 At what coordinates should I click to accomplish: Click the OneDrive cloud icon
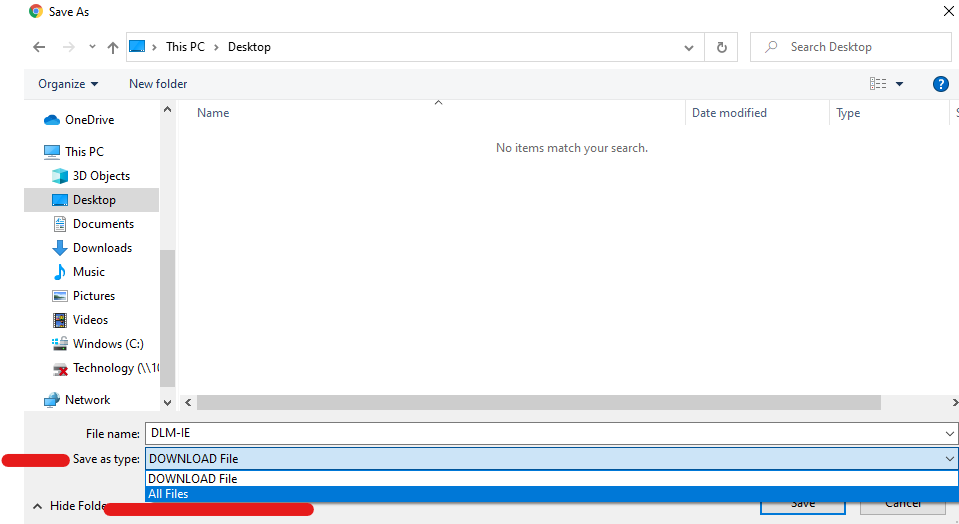(51, 120)
